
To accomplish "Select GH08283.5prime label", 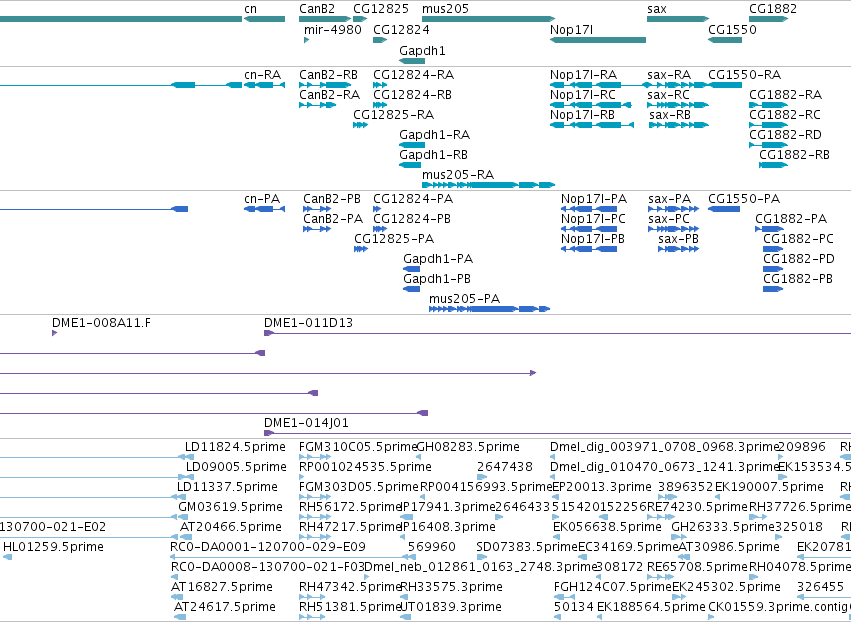I will coord(468,447).
